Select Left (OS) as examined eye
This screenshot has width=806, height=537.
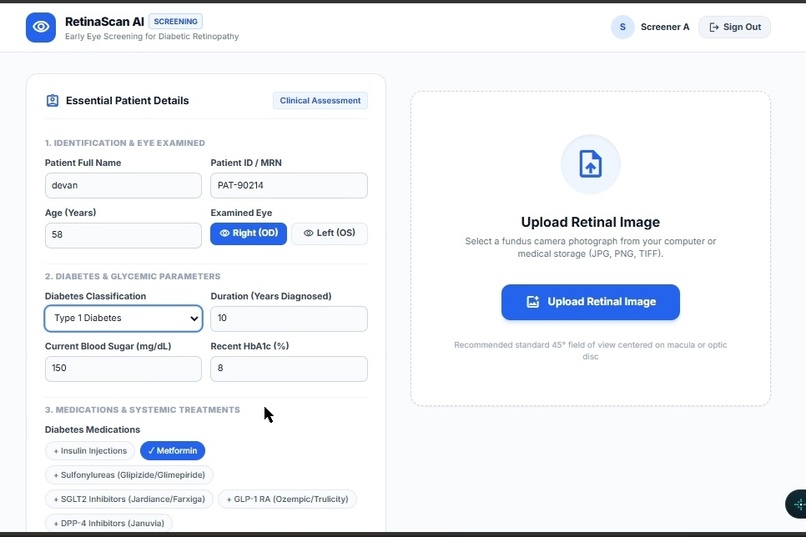pyautogui.click(x=329, y=233)
